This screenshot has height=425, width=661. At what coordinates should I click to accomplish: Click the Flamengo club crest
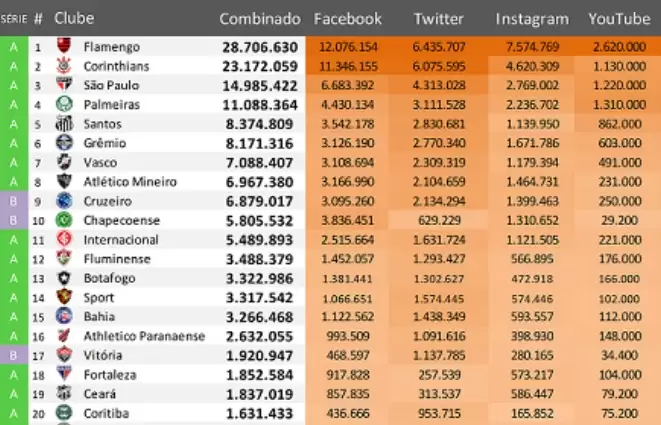(63, 47)
